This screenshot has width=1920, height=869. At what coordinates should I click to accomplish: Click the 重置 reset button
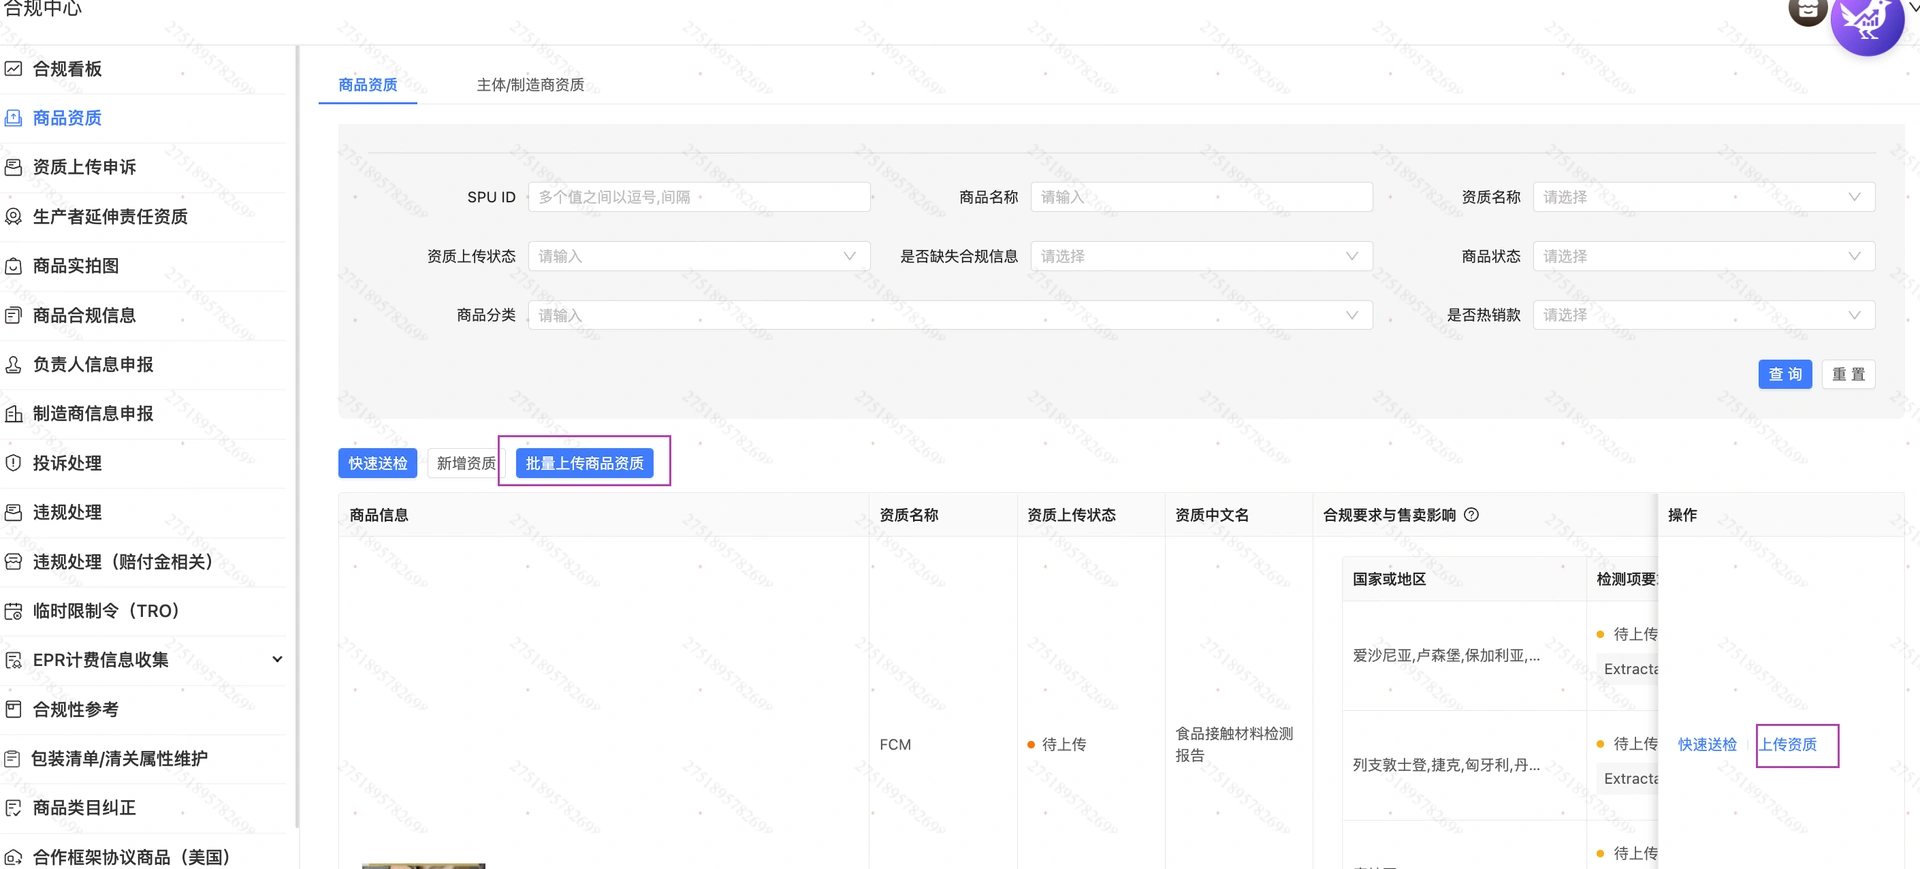[x=1848, y=374]
